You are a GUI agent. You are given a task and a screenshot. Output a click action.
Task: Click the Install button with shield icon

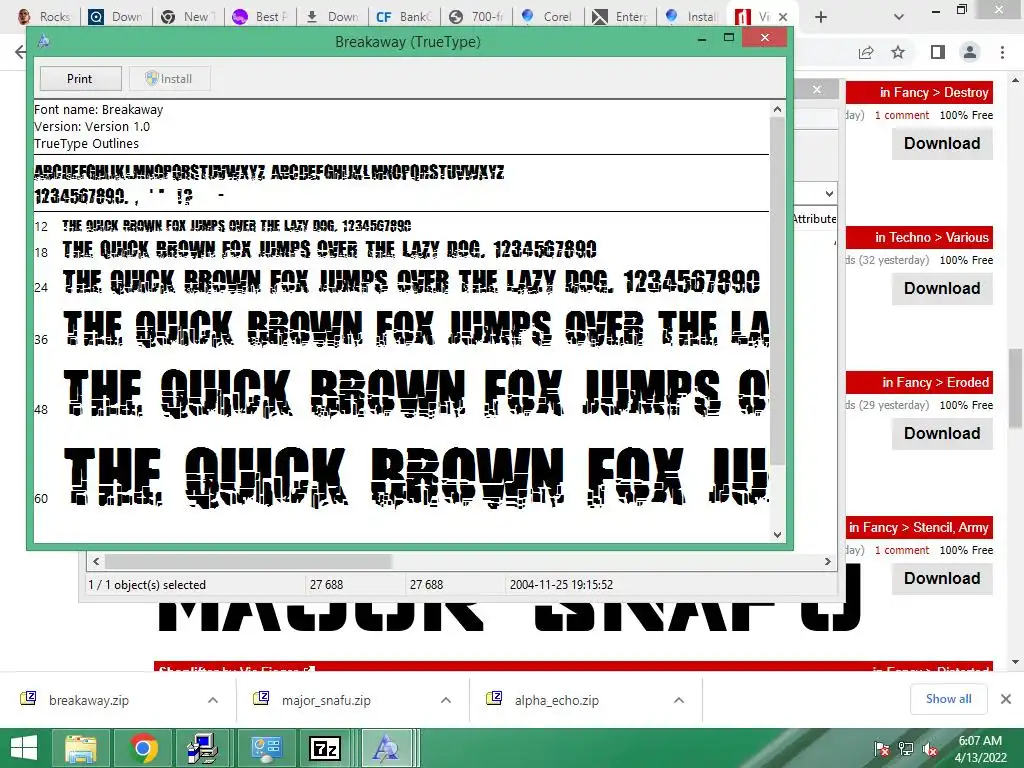point(169,78)
